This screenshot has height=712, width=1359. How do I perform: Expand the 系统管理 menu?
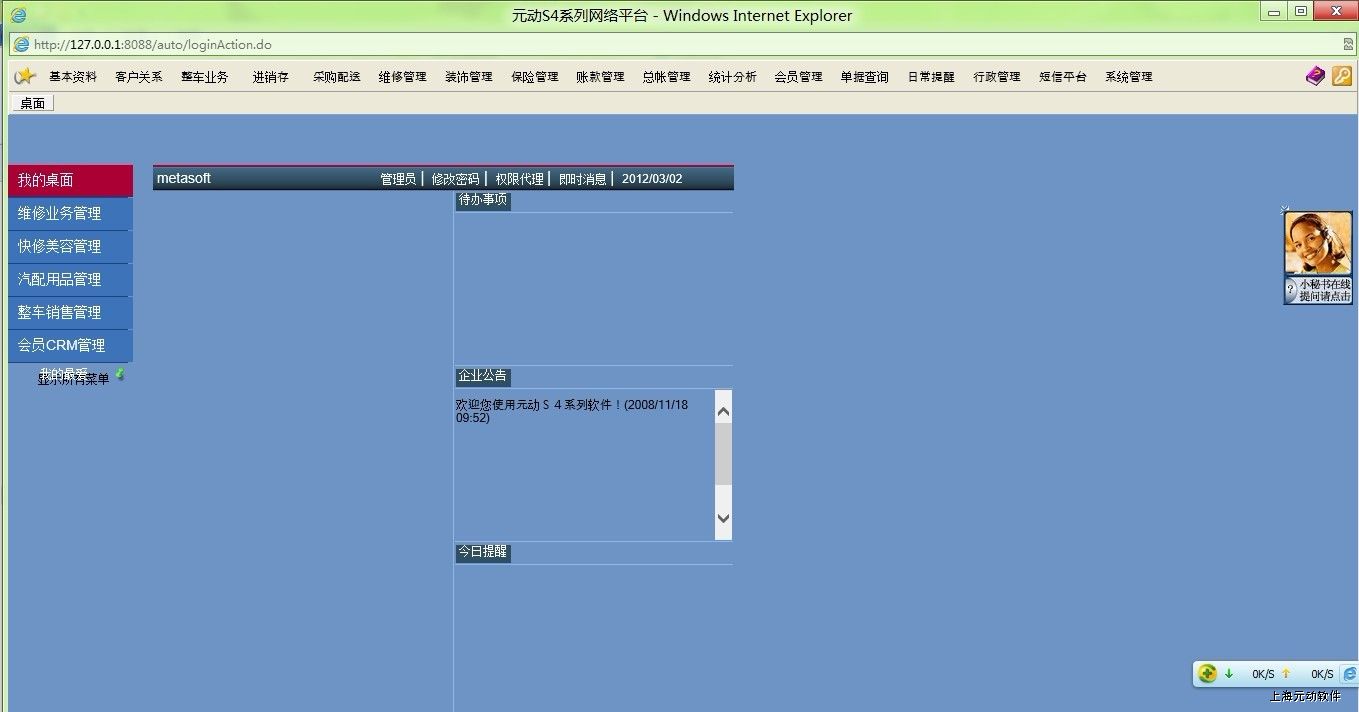(x=1128, y=77)
